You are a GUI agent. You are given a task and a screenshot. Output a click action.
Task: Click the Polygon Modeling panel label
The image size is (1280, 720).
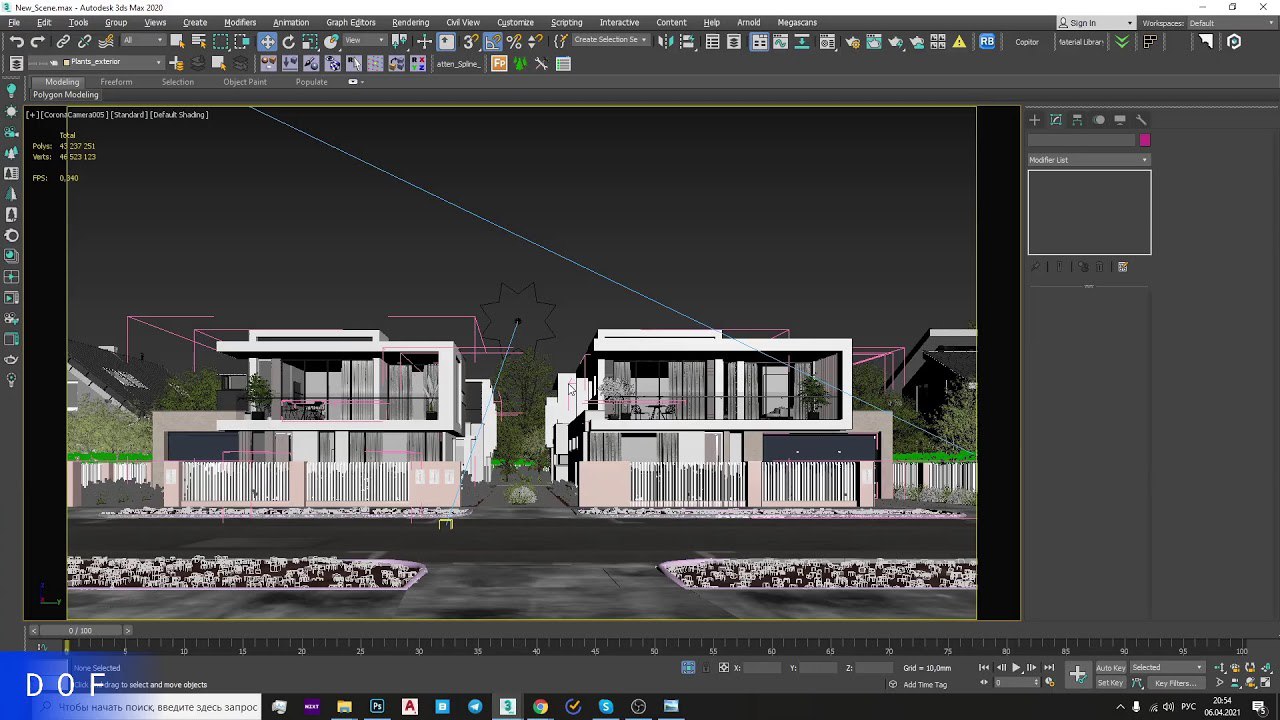pyautogui.click(x=66, y=95)
